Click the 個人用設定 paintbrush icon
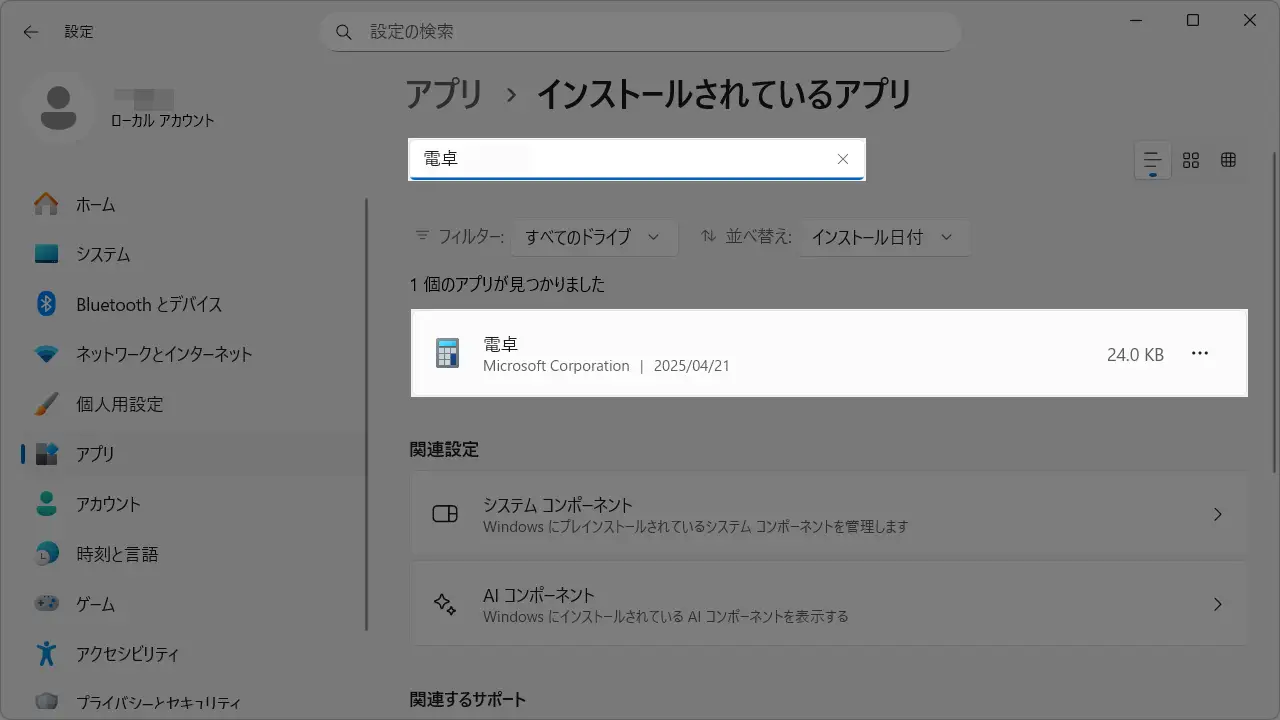This screenshot has height=720, width=1280. pyautogui.click(x=46, y=404)
